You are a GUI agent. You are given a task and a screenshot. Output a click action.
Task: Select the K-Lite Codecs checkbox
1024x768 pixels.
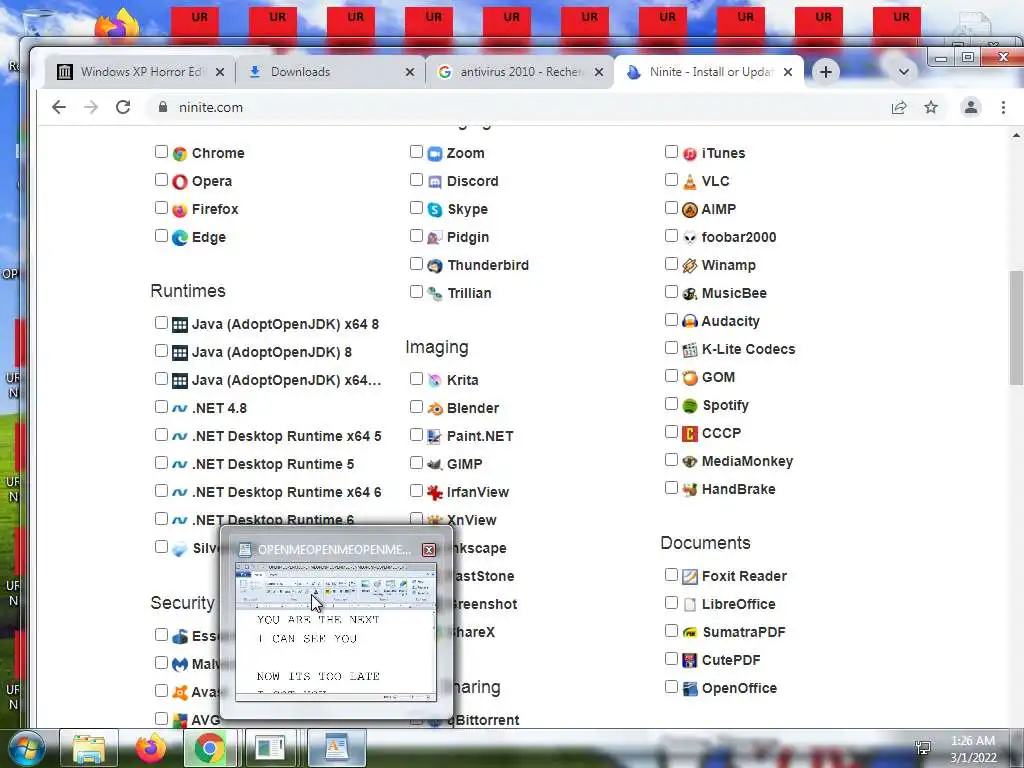pyautogui.click(x=671, y=348)
